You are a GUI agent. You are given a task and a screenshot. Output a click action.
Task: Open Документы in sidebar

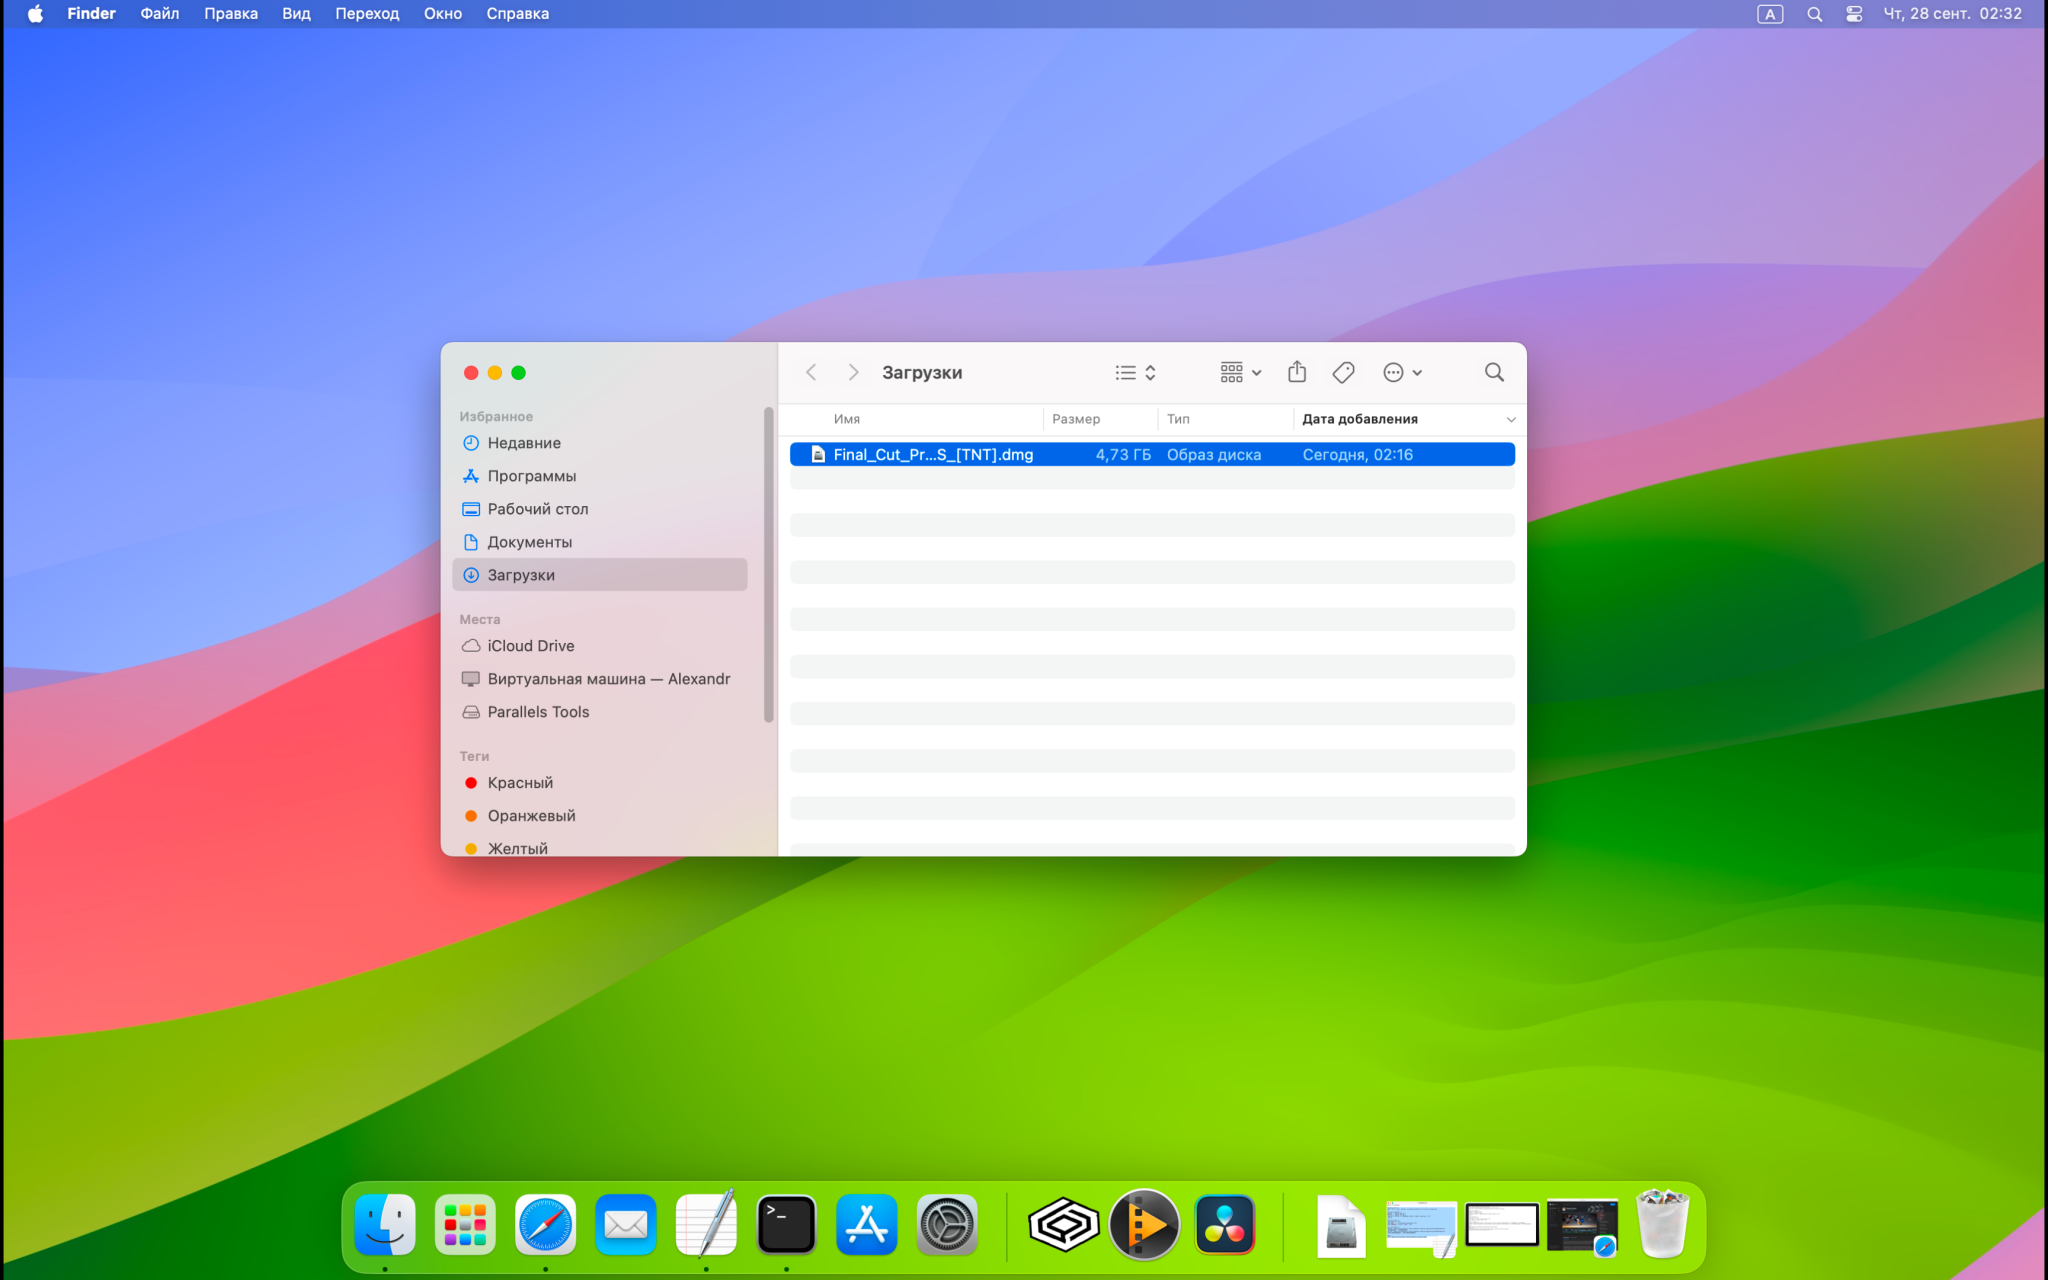tap(600, 542)
